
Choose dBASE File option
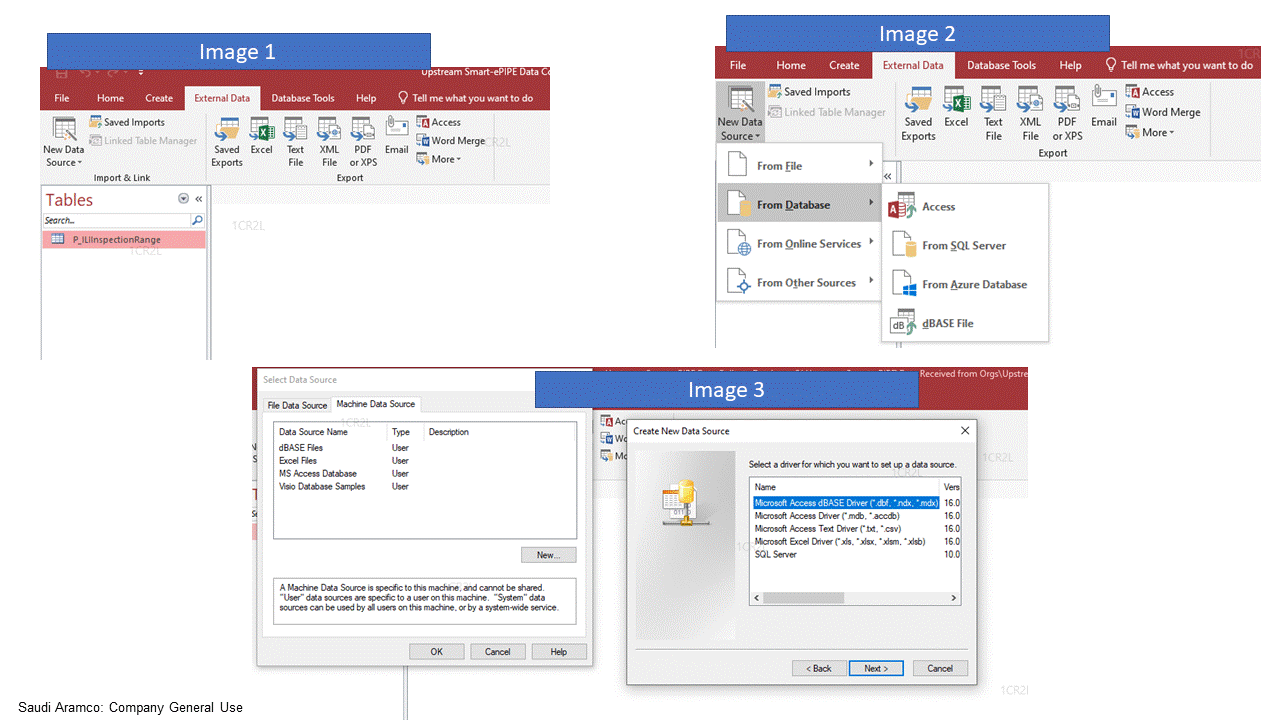pos(965,323)
